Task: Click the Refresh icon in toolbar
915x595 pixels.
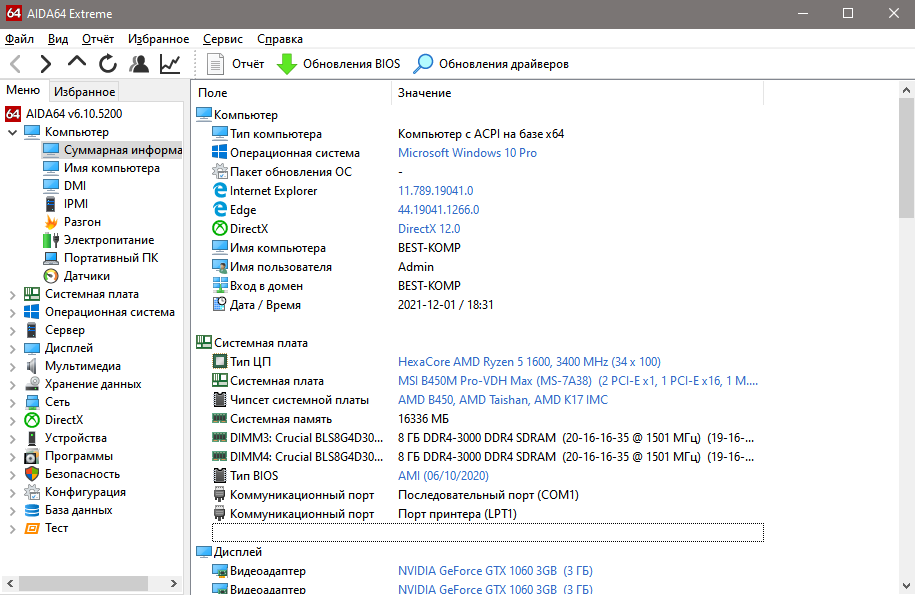Action: click(x=108, y=64)
